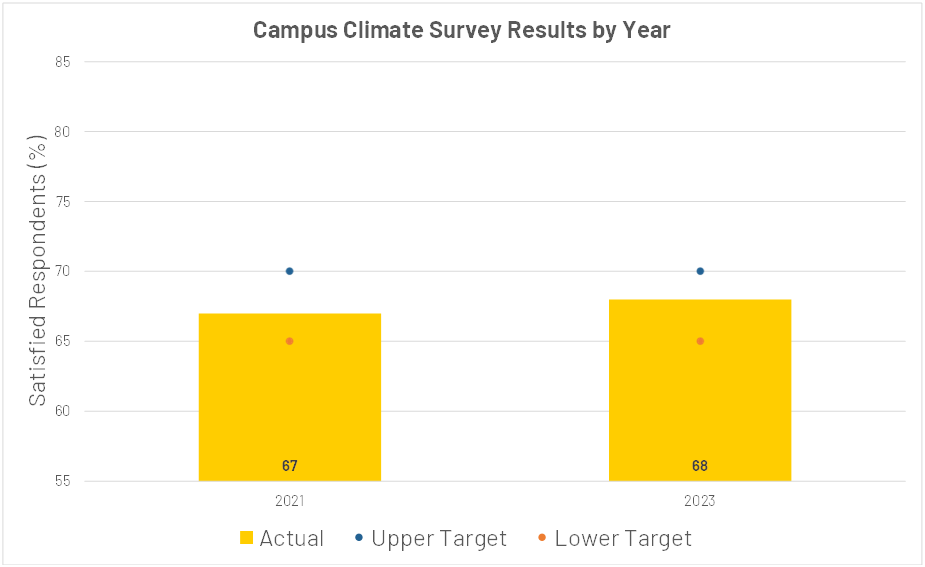925x567 pixels.
Task: Click the orange Lower Target legend marker
Action: (x=542, y=538)
